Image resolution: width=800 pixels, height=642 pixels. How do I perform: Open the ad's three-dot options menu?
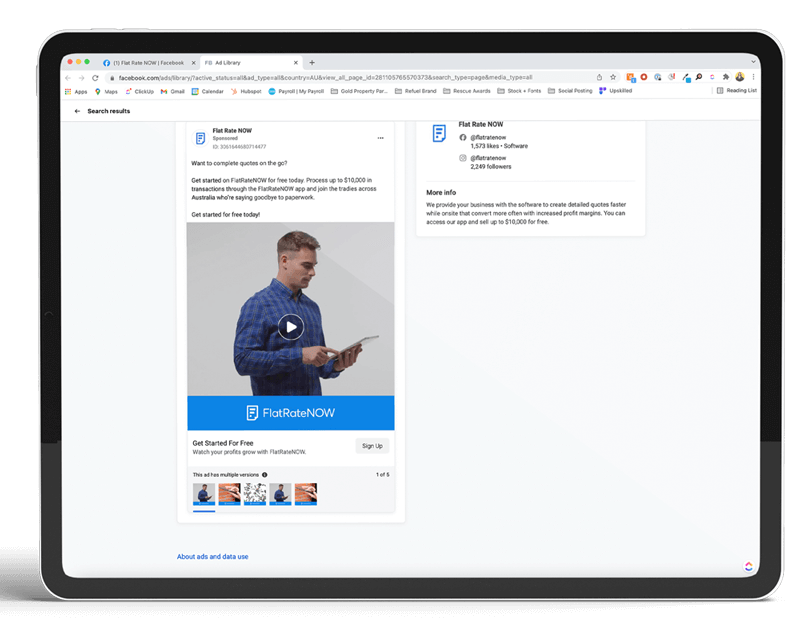tap(381, 138)
